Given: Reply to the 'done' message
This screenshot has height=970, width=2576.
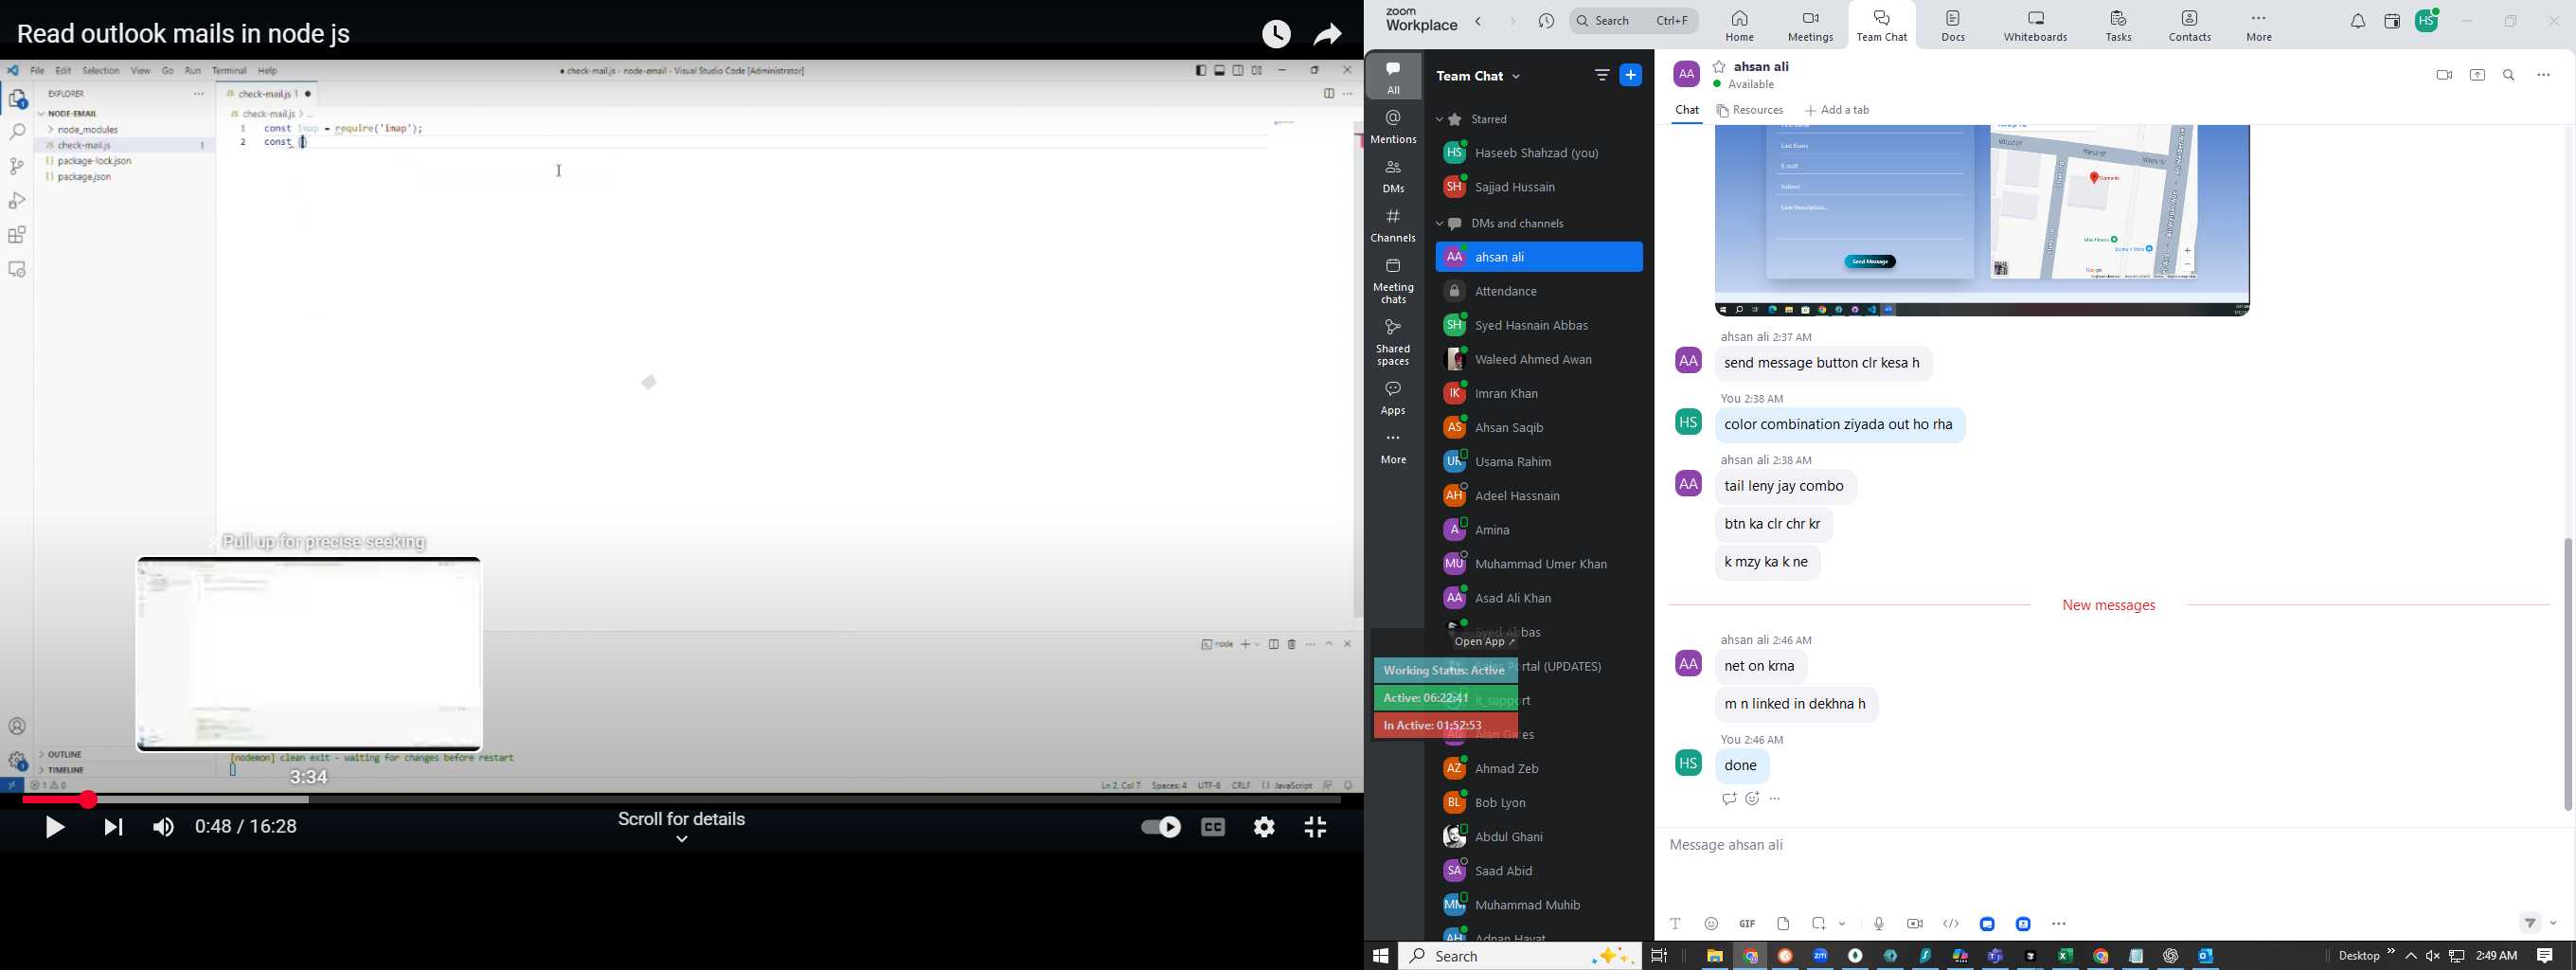Looking at the screenshot, I should pyautogui.click(x=1729, y=799).
